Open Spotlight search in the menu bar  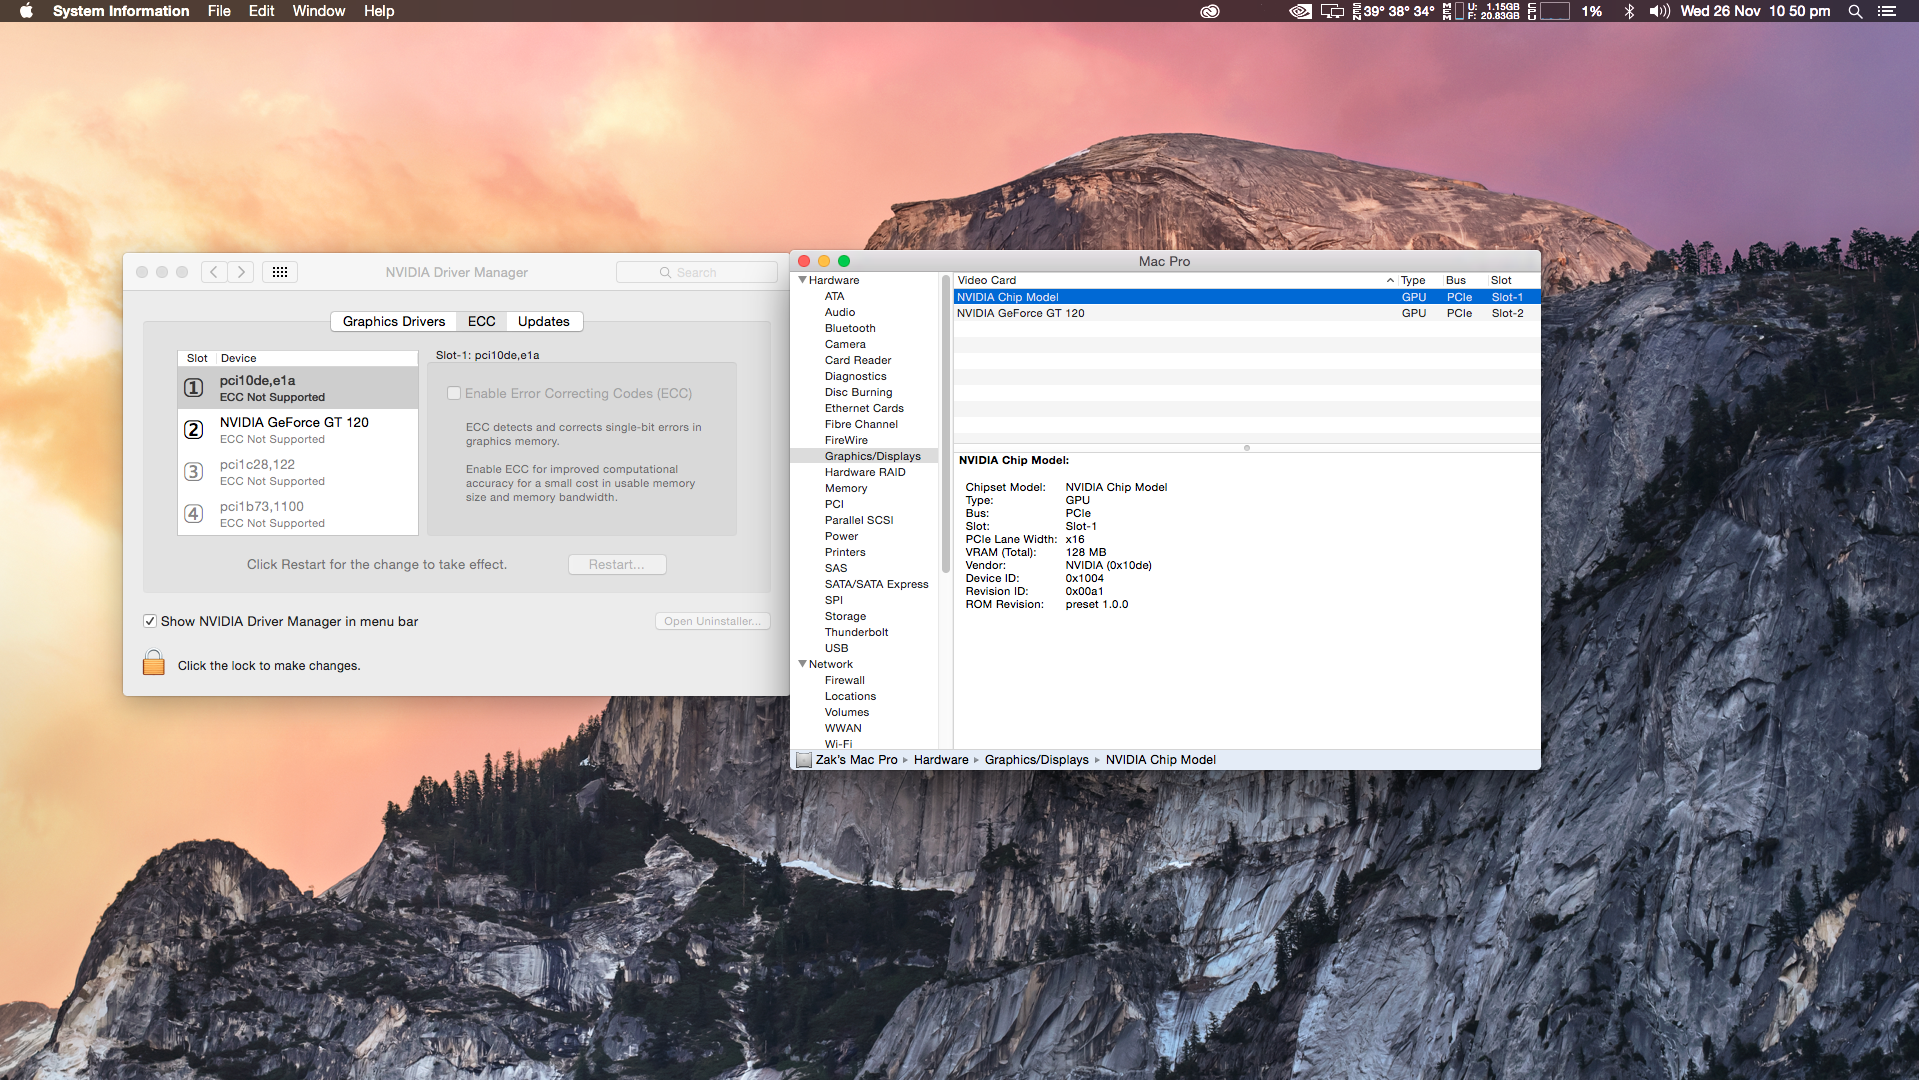point(1855,11)
